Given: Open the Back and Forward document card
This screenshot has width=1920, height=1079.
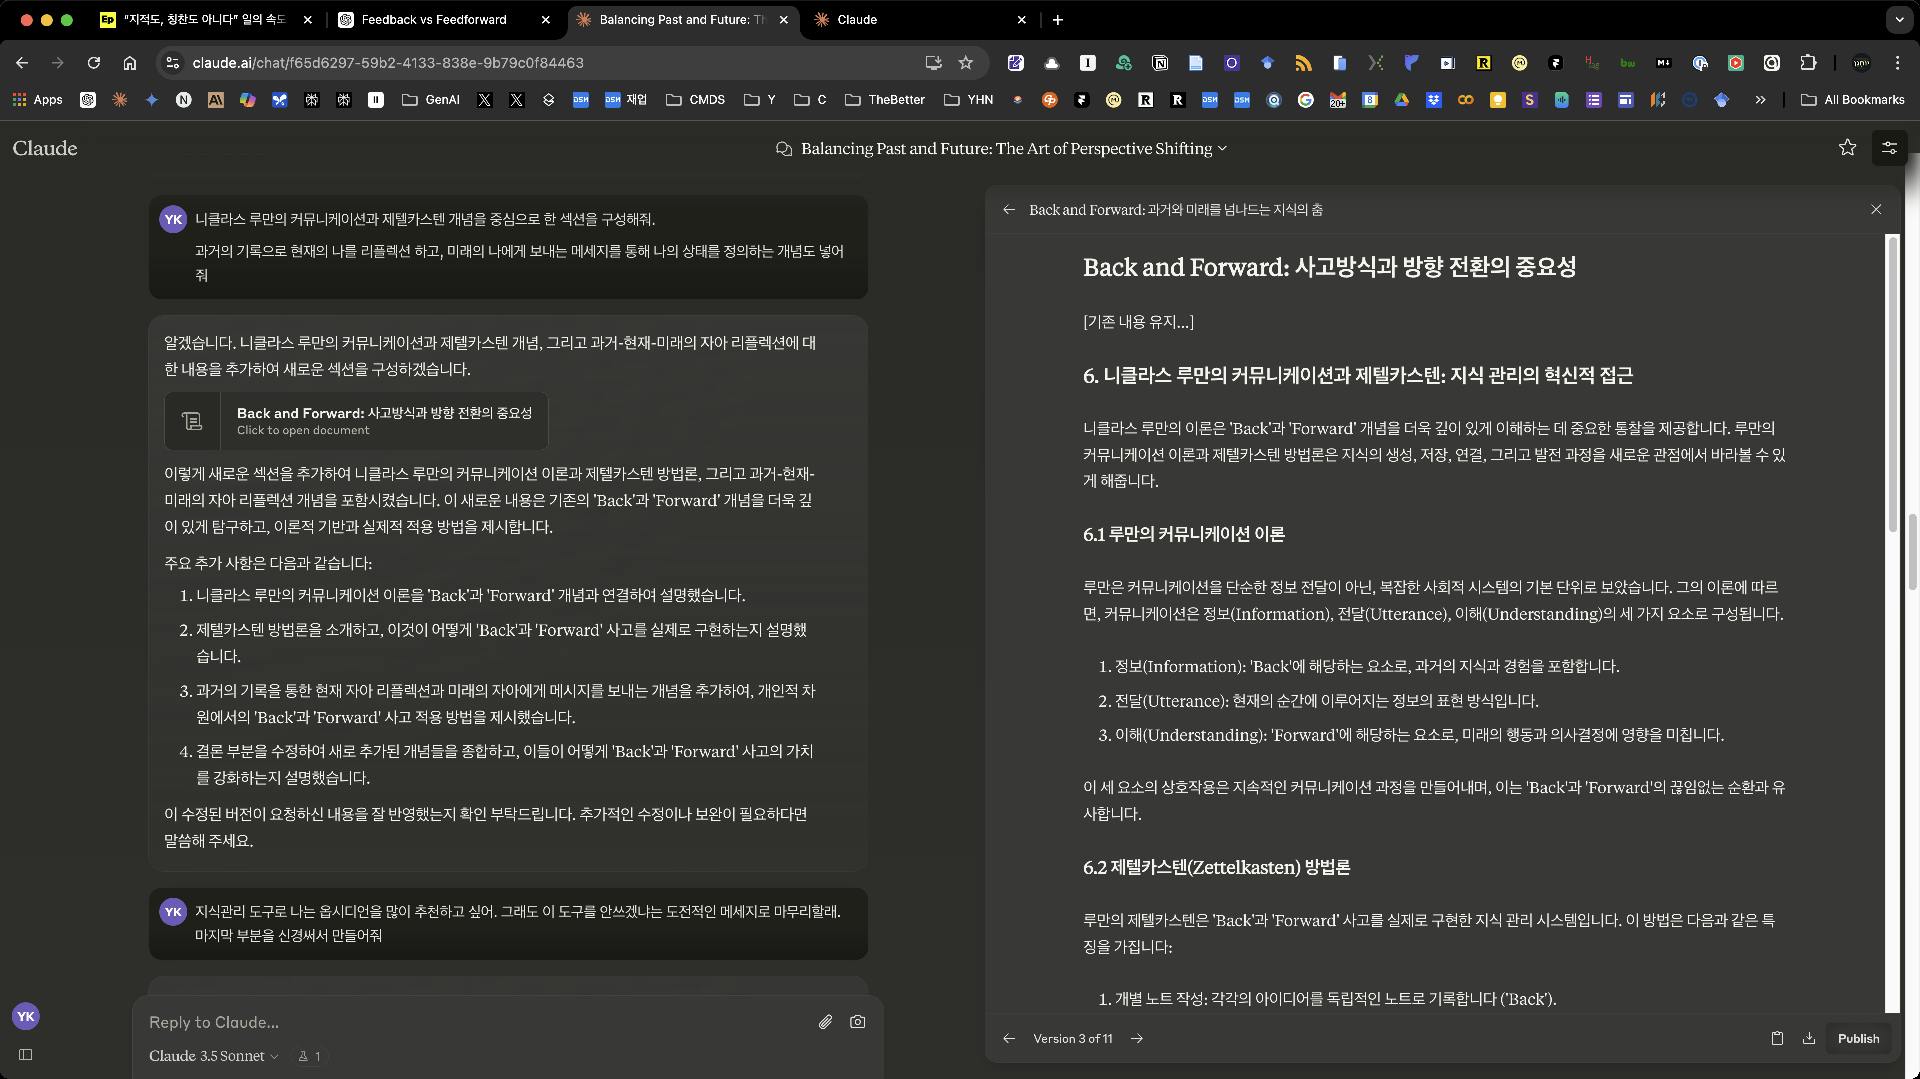Looking at the screenshot, I should pyautogui.click(x=356, y=421).
